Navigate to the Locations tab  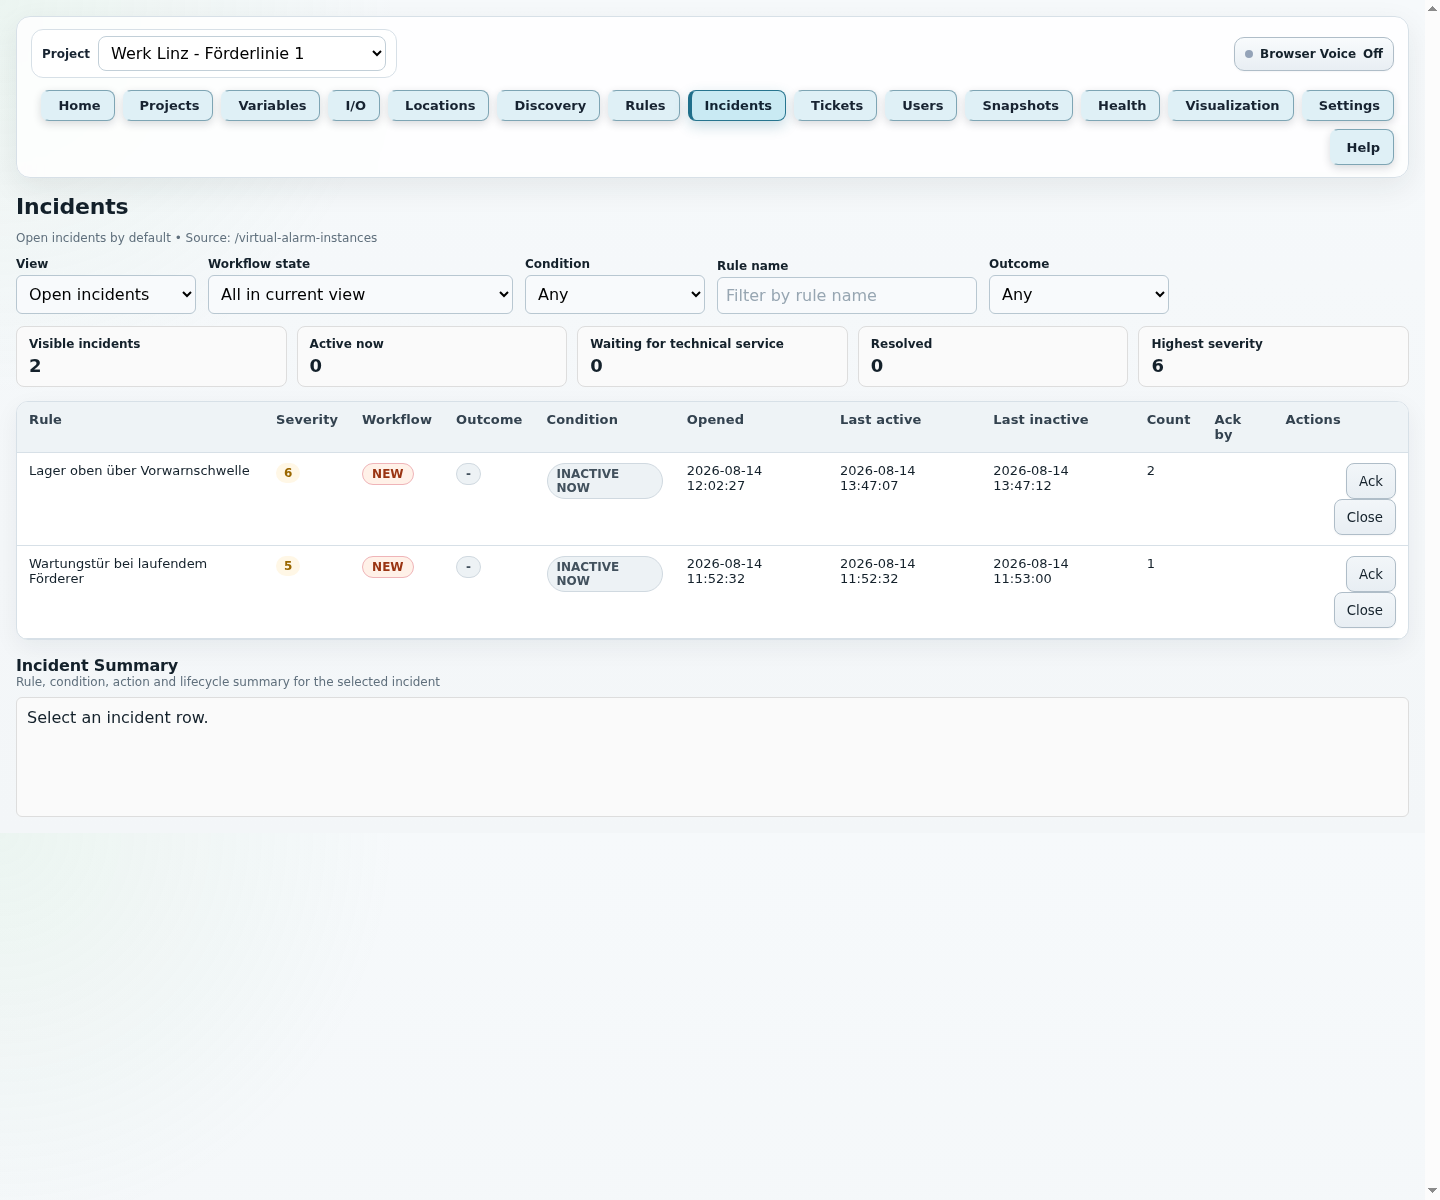tap(440, 105)
